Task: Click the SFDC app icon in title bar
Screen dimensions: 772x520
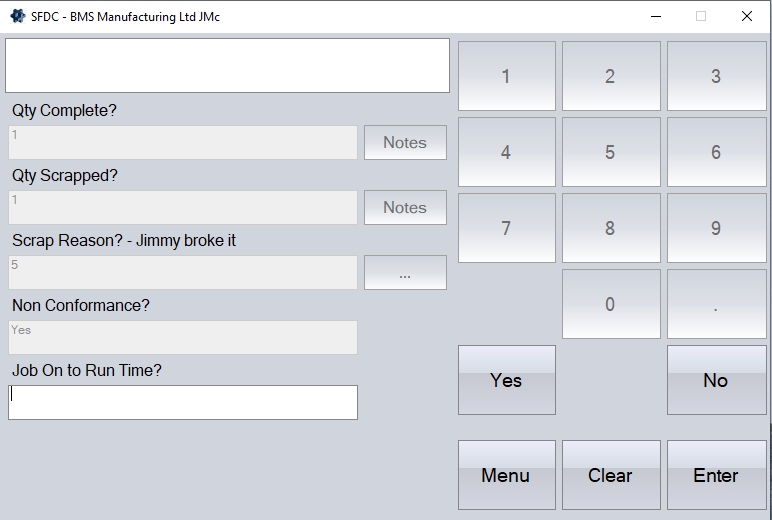Action: (17, 16)
